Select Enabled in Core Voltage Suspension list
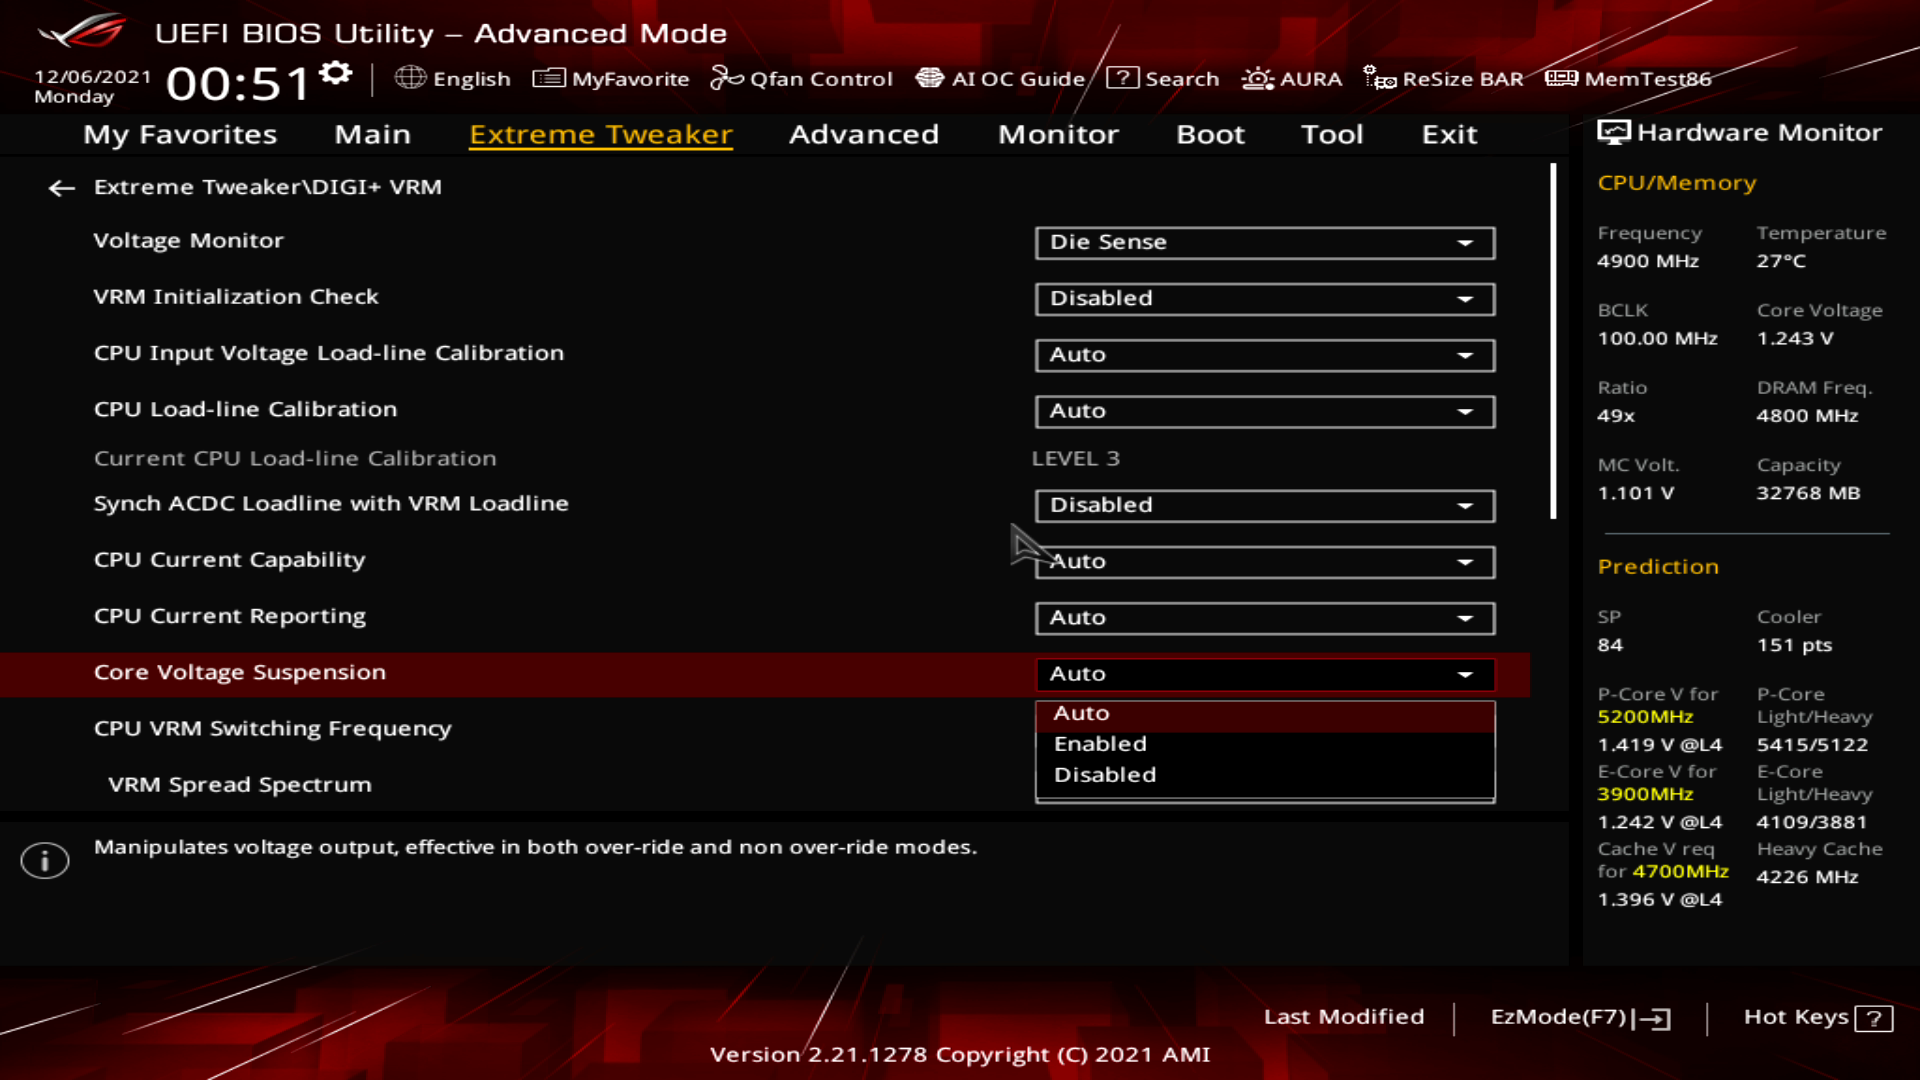The height and width of the screenshot is (1080, 1920). pos(1100,744)
